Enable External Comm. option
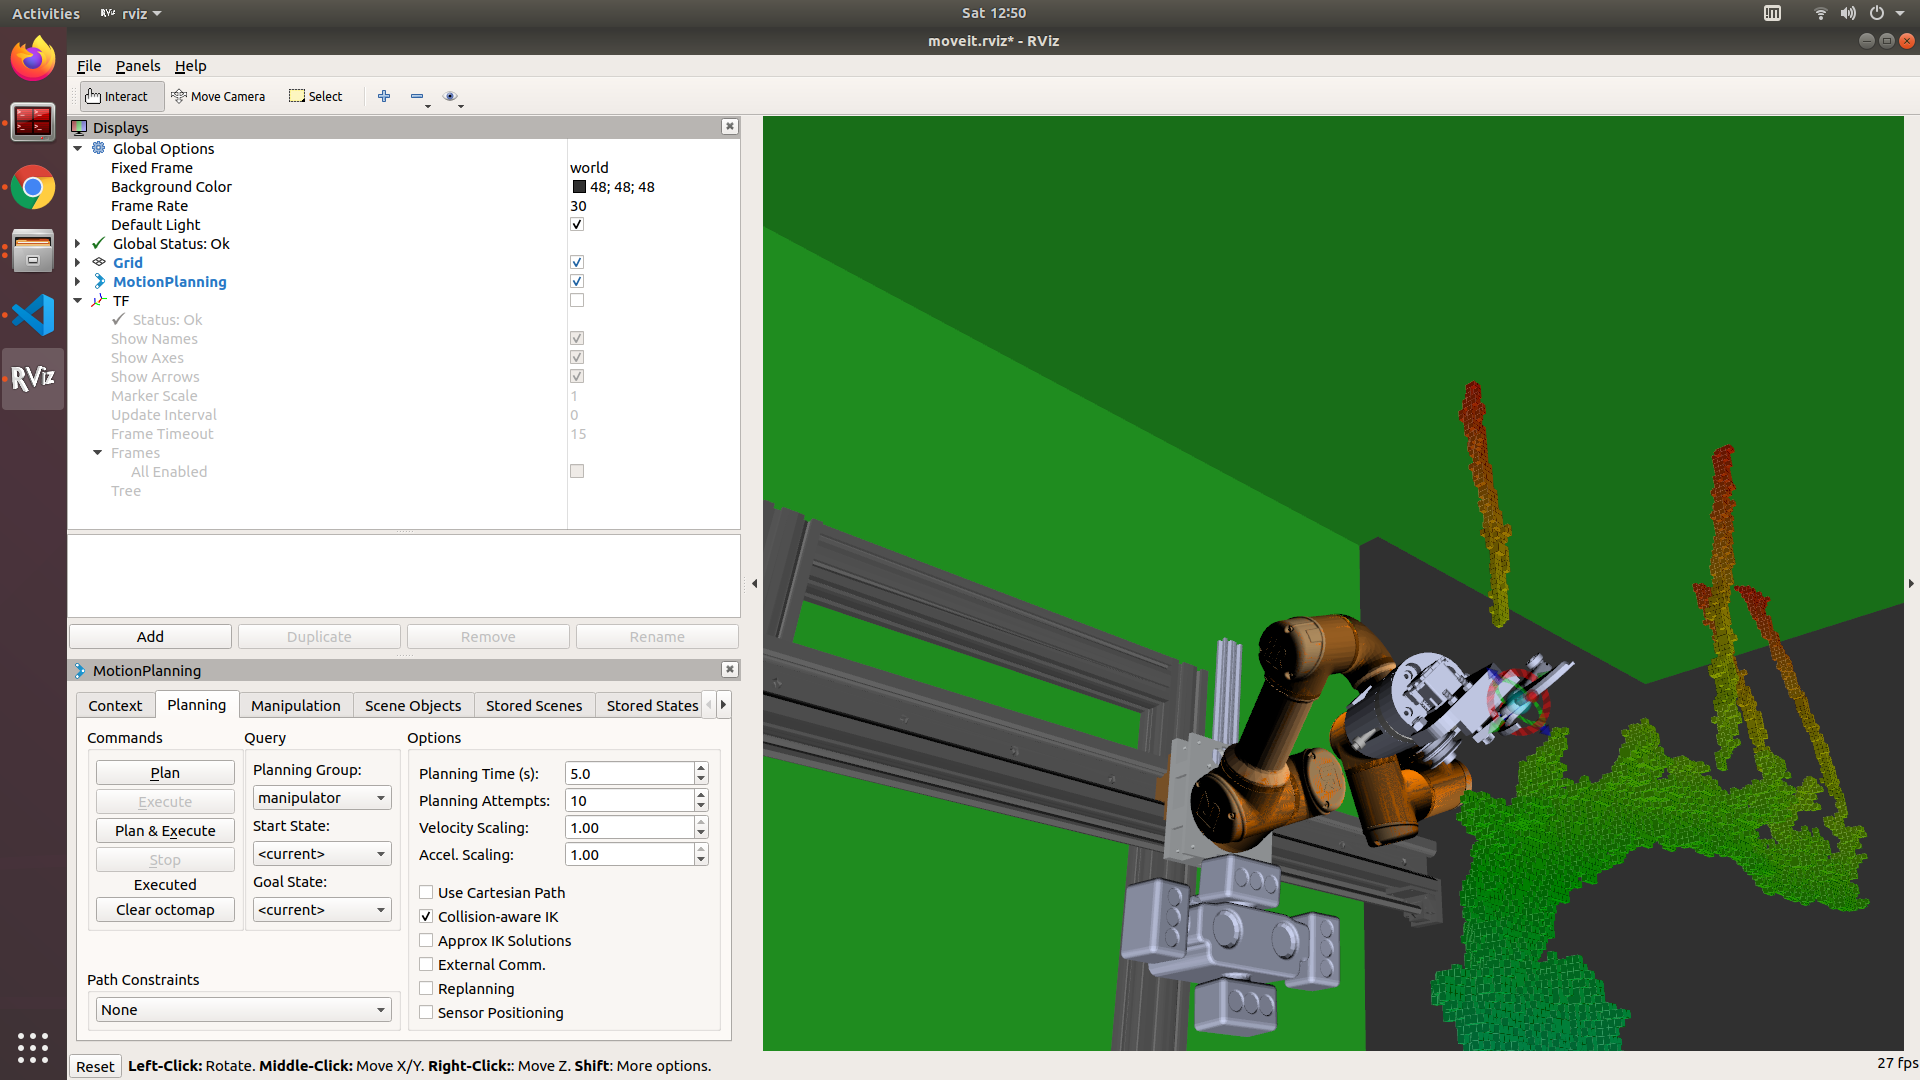This screenshot has height=1080, width=1920. [x=426, y=964]
